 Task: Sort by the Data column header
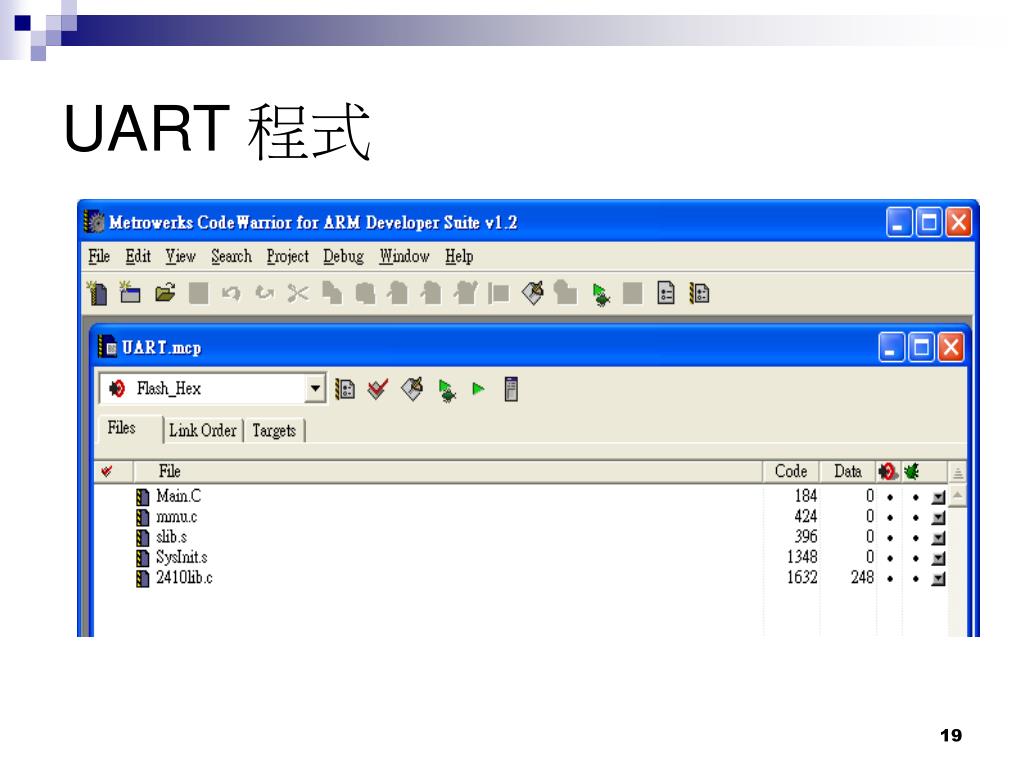[x=848, y=472]
